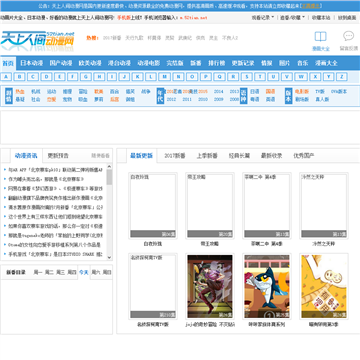Open 更新记录 in the navigation bar
The height and width of the screenshot is (360, 360).
pyautogui.click(x=243, y=63)
